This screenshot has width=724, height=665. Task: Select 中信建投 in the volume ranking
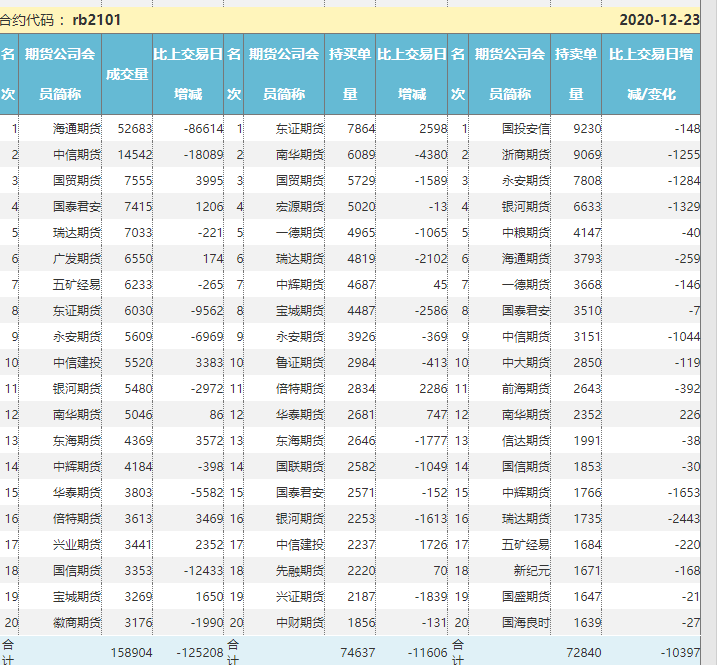click(77, 363)
